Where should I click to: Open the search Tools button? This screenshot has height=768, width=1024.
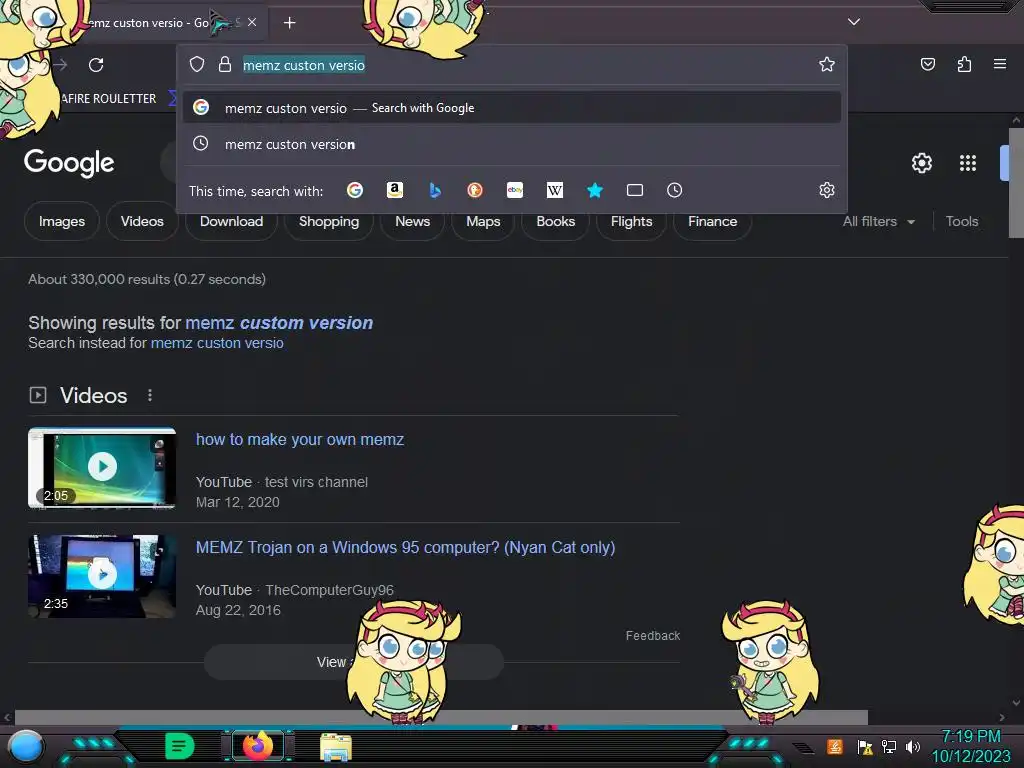[x=961, y=221]
